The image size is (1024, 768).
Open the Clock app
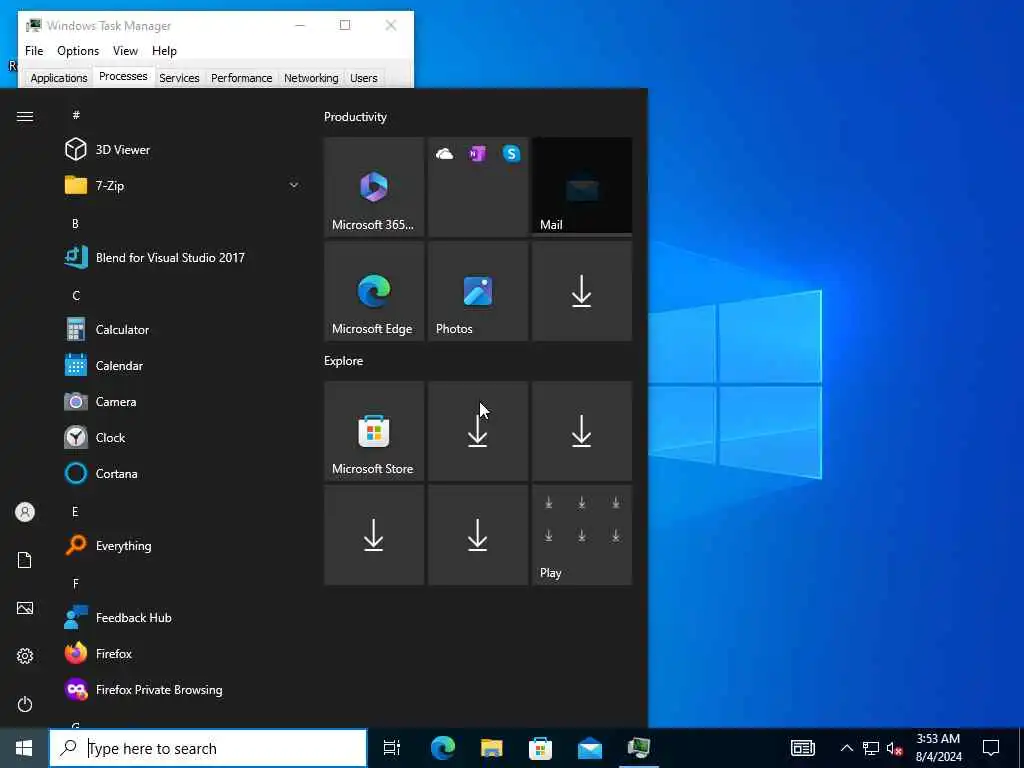183,438
